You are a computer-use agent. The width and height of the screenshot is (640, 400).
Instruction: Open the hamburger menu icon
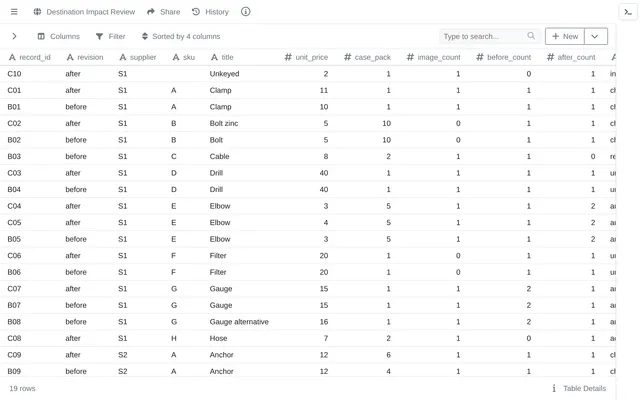coord(14,12)
